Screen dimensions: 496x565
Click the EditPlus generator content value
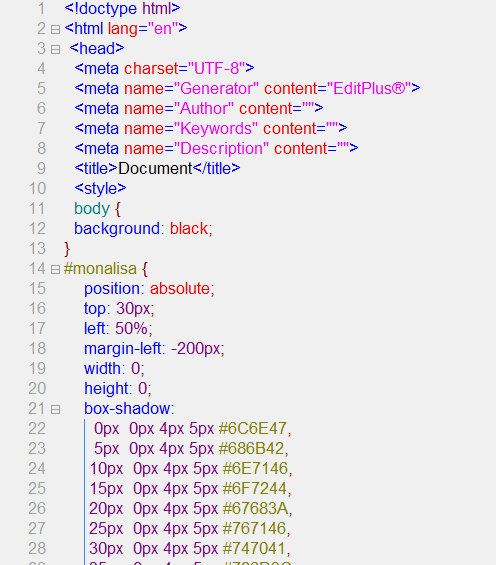pos(369,88)
